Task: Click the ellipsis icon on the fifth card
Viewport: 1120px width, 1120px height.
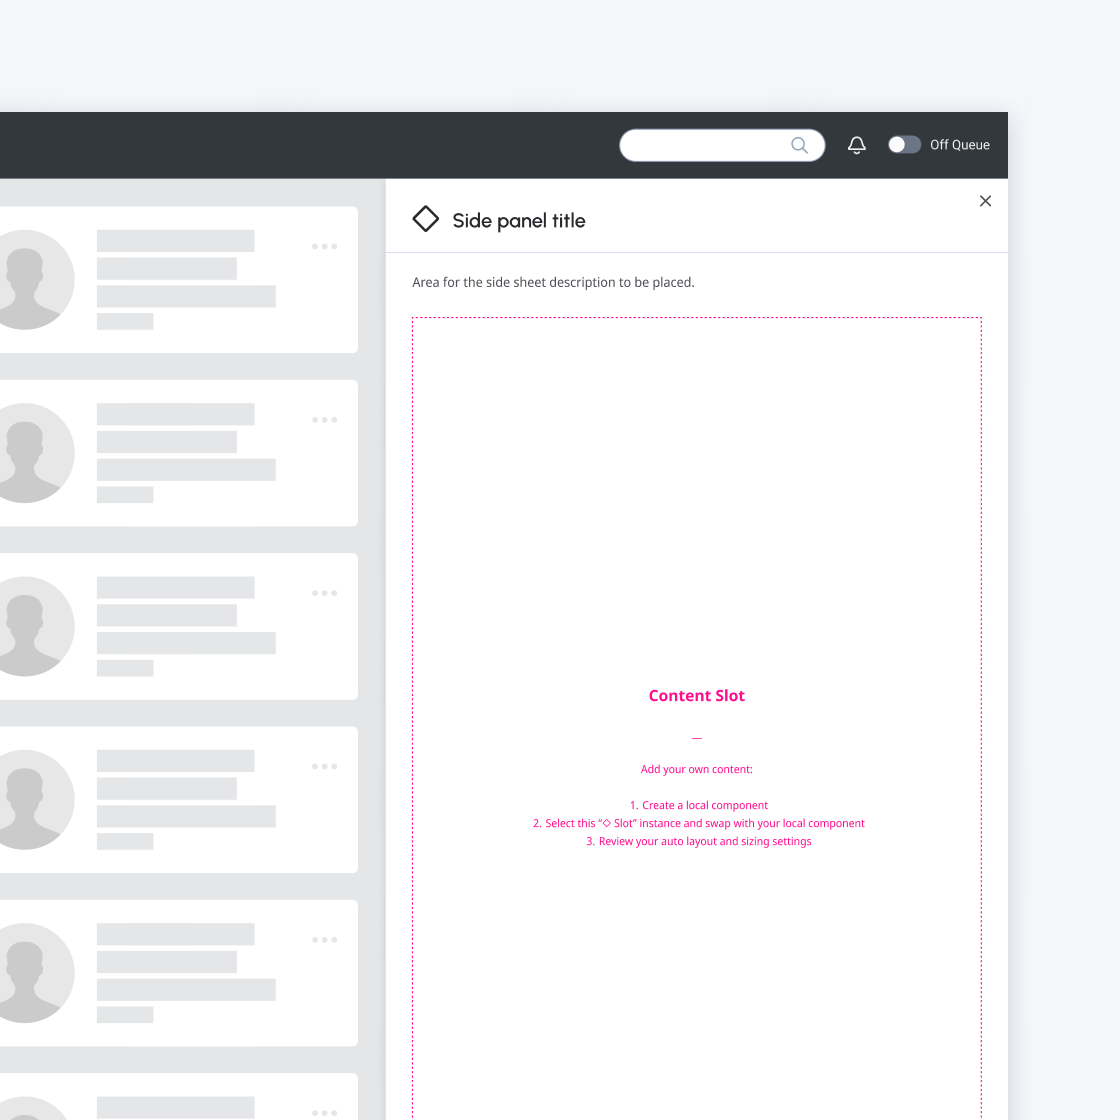Action: click(x=324, y=940)
